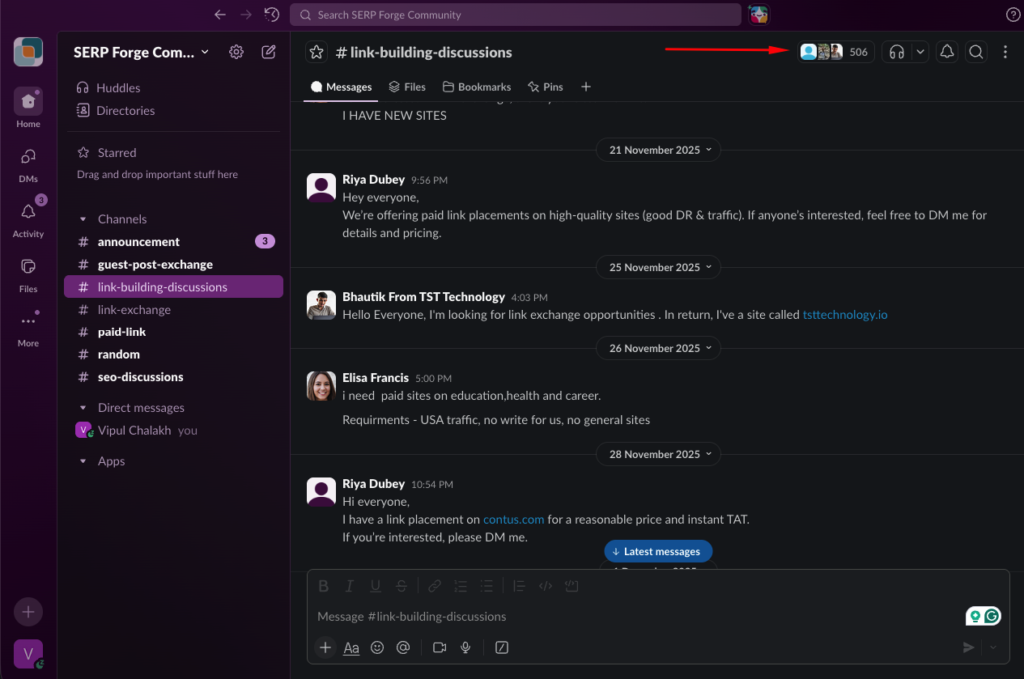
Task: Open the channel notifications bell
Action: 946,52
